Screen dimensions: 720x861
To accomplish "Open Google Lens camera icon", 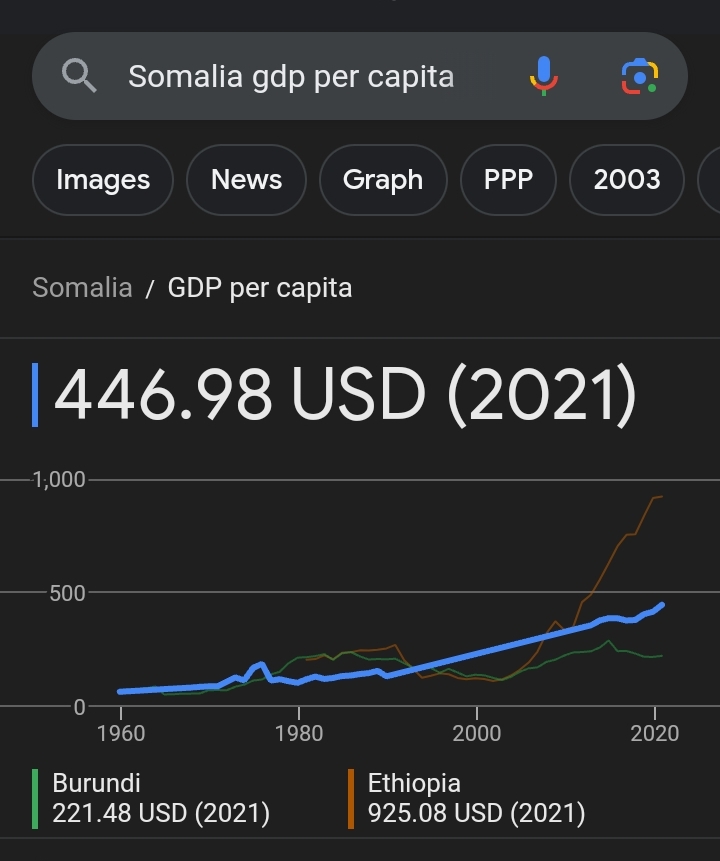I will point(640,76).
